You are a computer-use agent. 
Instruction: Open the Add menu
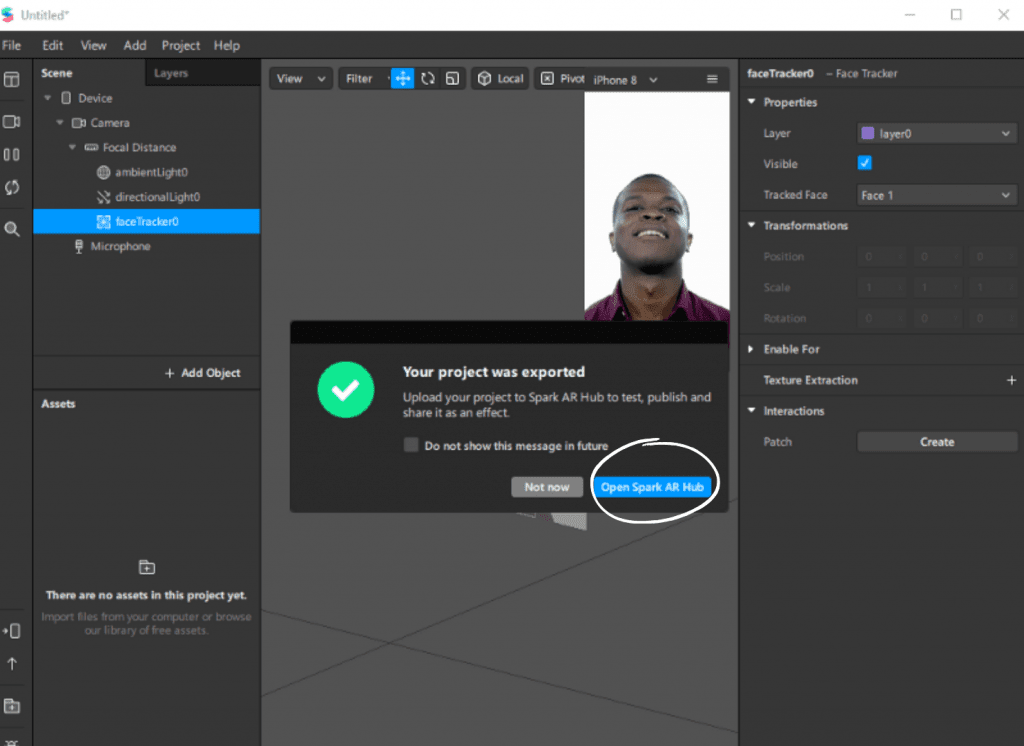(135, 46)
